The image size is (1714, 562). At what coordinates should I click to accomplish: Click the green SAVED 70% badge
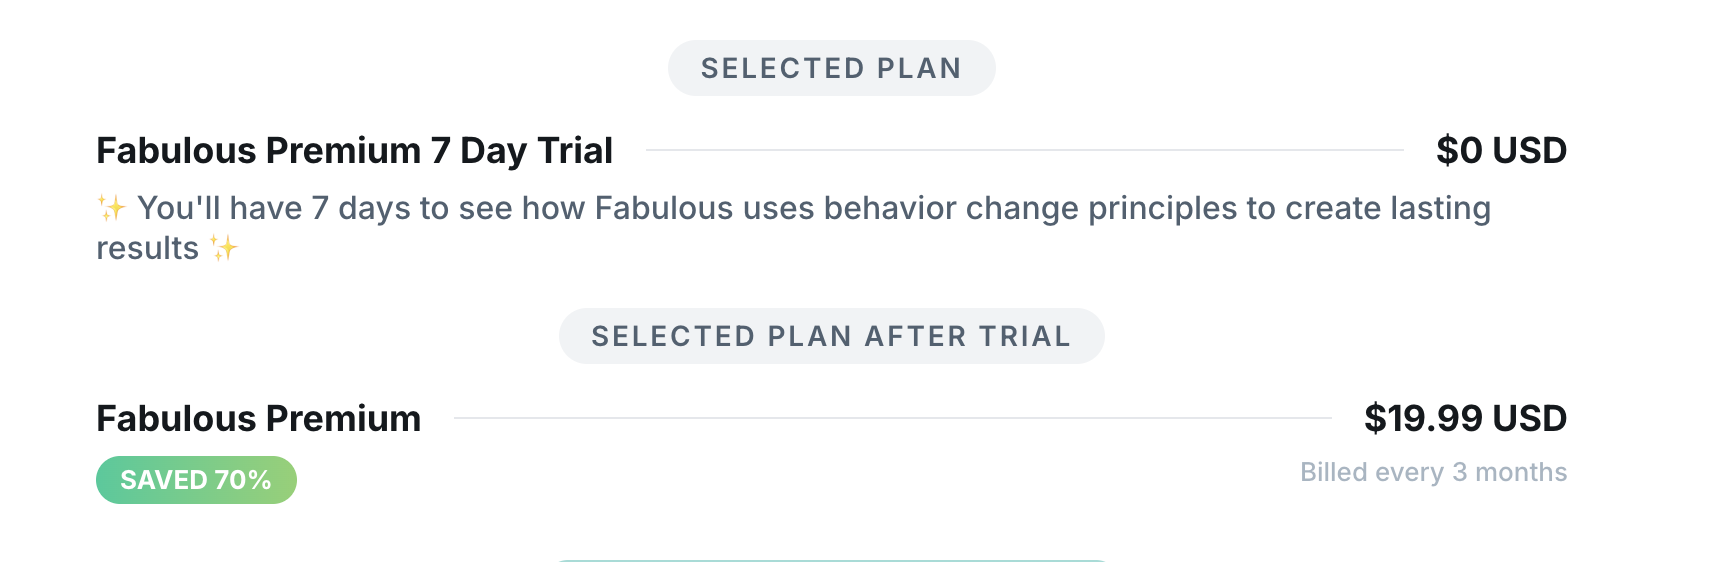(x=196, y=480)
